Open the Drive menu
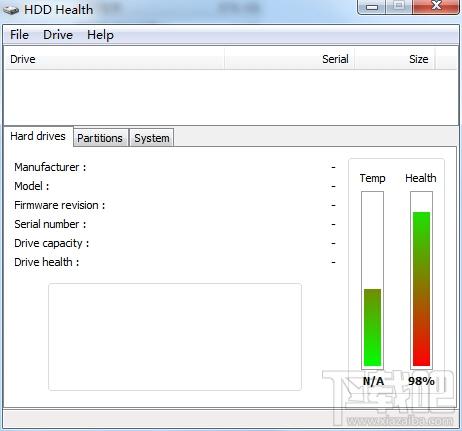Viewport: 462px width, 431px height. pos(58,35)
